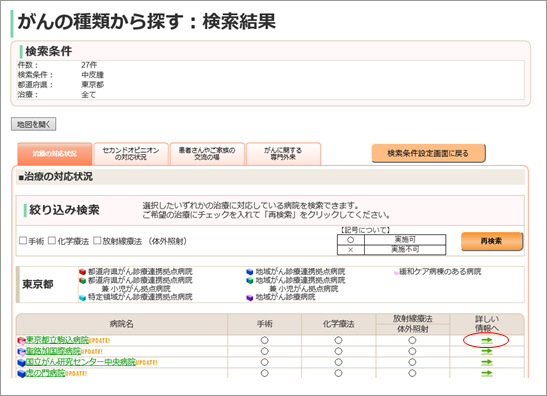
Task: Click 手術 circle mark for 東京都立駒込病院
Action: tap(265, 340)
